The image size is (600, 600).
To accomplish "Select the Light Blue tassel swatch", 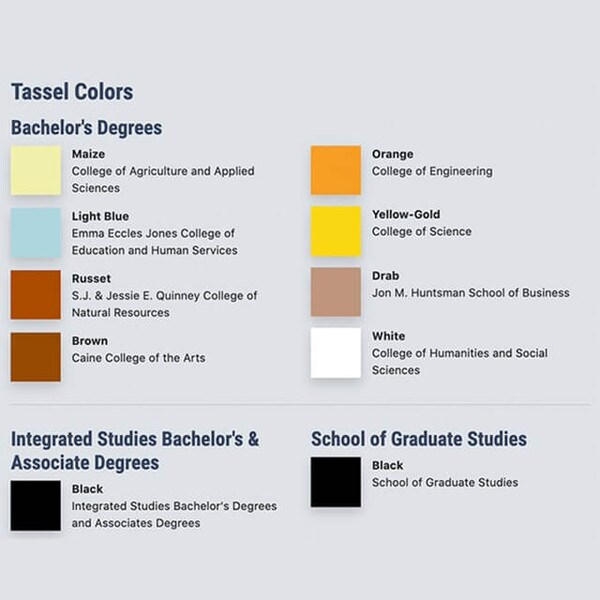I will point(36,233).
